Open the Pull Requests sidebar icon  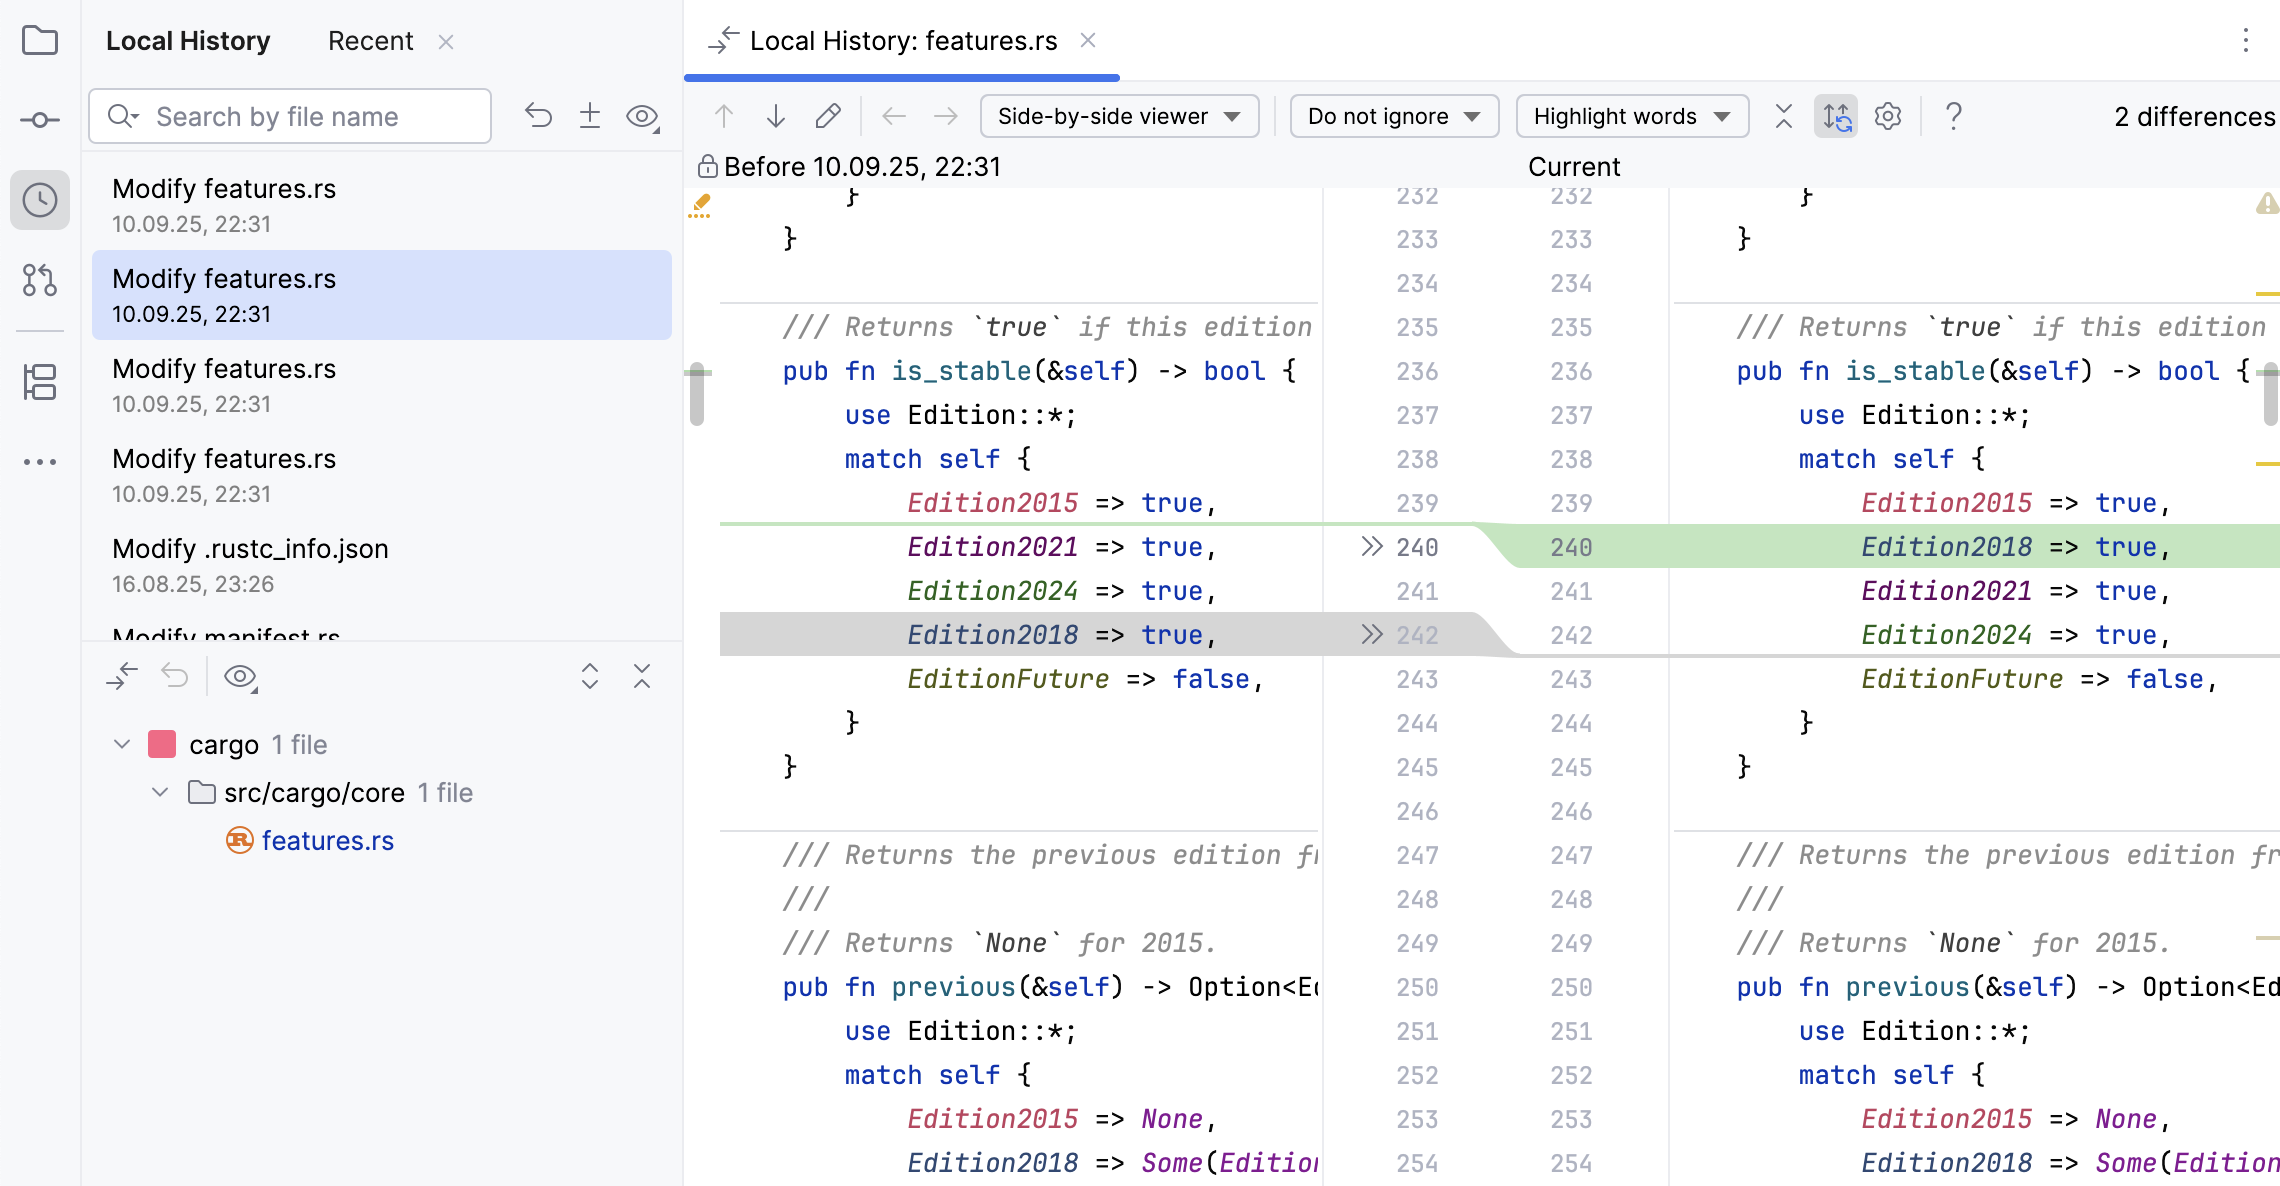40,280
